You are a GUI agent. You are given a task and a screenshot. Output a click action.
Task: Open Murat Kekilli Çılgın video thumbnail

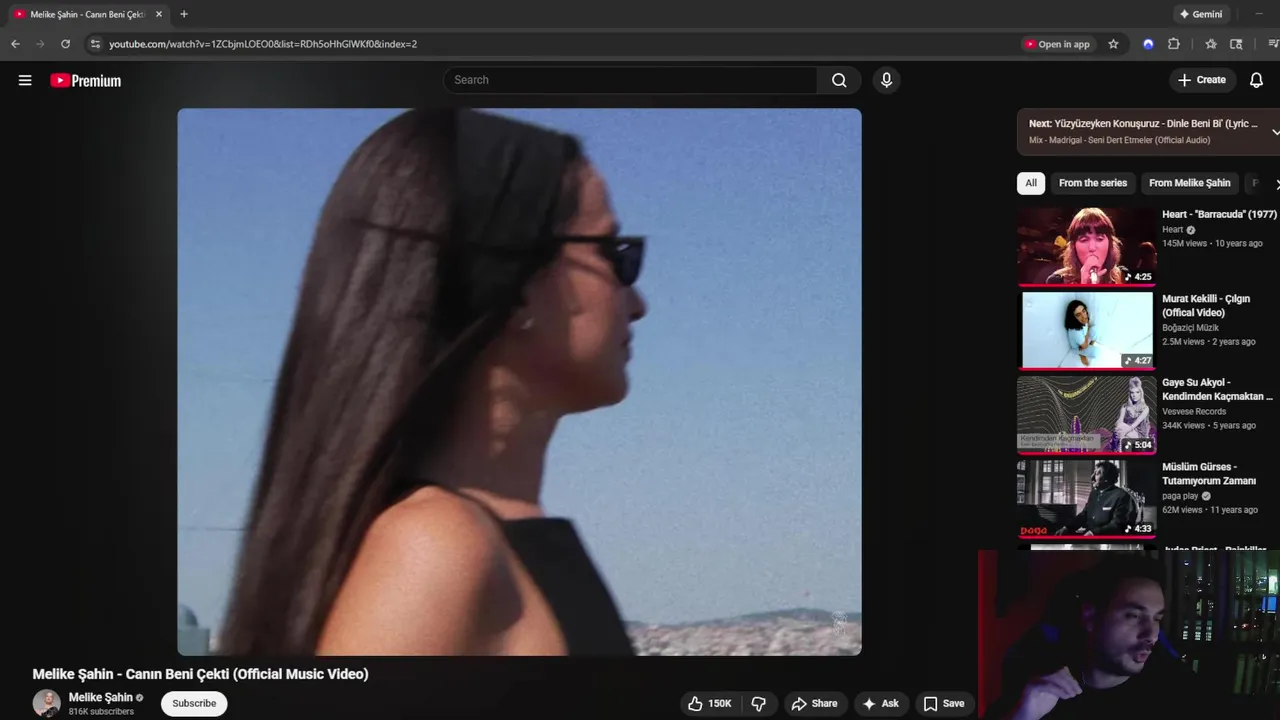1086,330
